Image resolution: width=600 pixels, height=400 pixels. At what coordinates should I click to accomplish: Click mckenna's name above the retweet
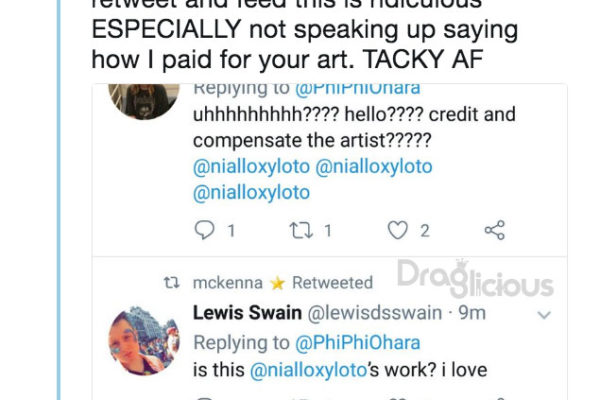tap(228, 283)
